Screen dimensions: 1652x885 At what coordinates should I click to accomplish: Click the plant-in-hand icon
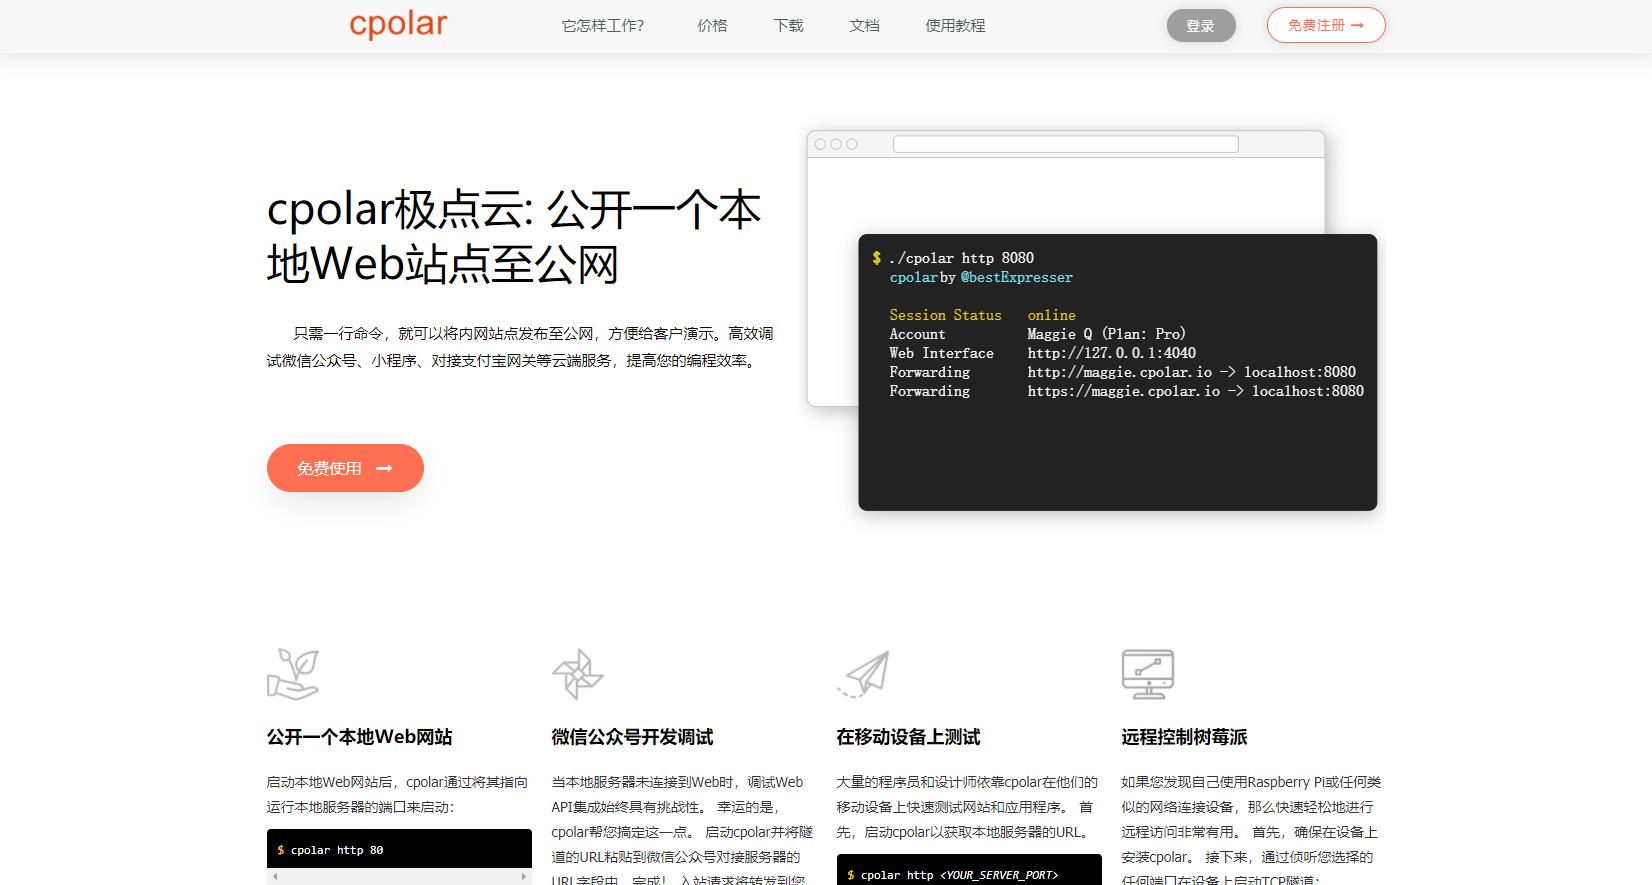[293, 674]
